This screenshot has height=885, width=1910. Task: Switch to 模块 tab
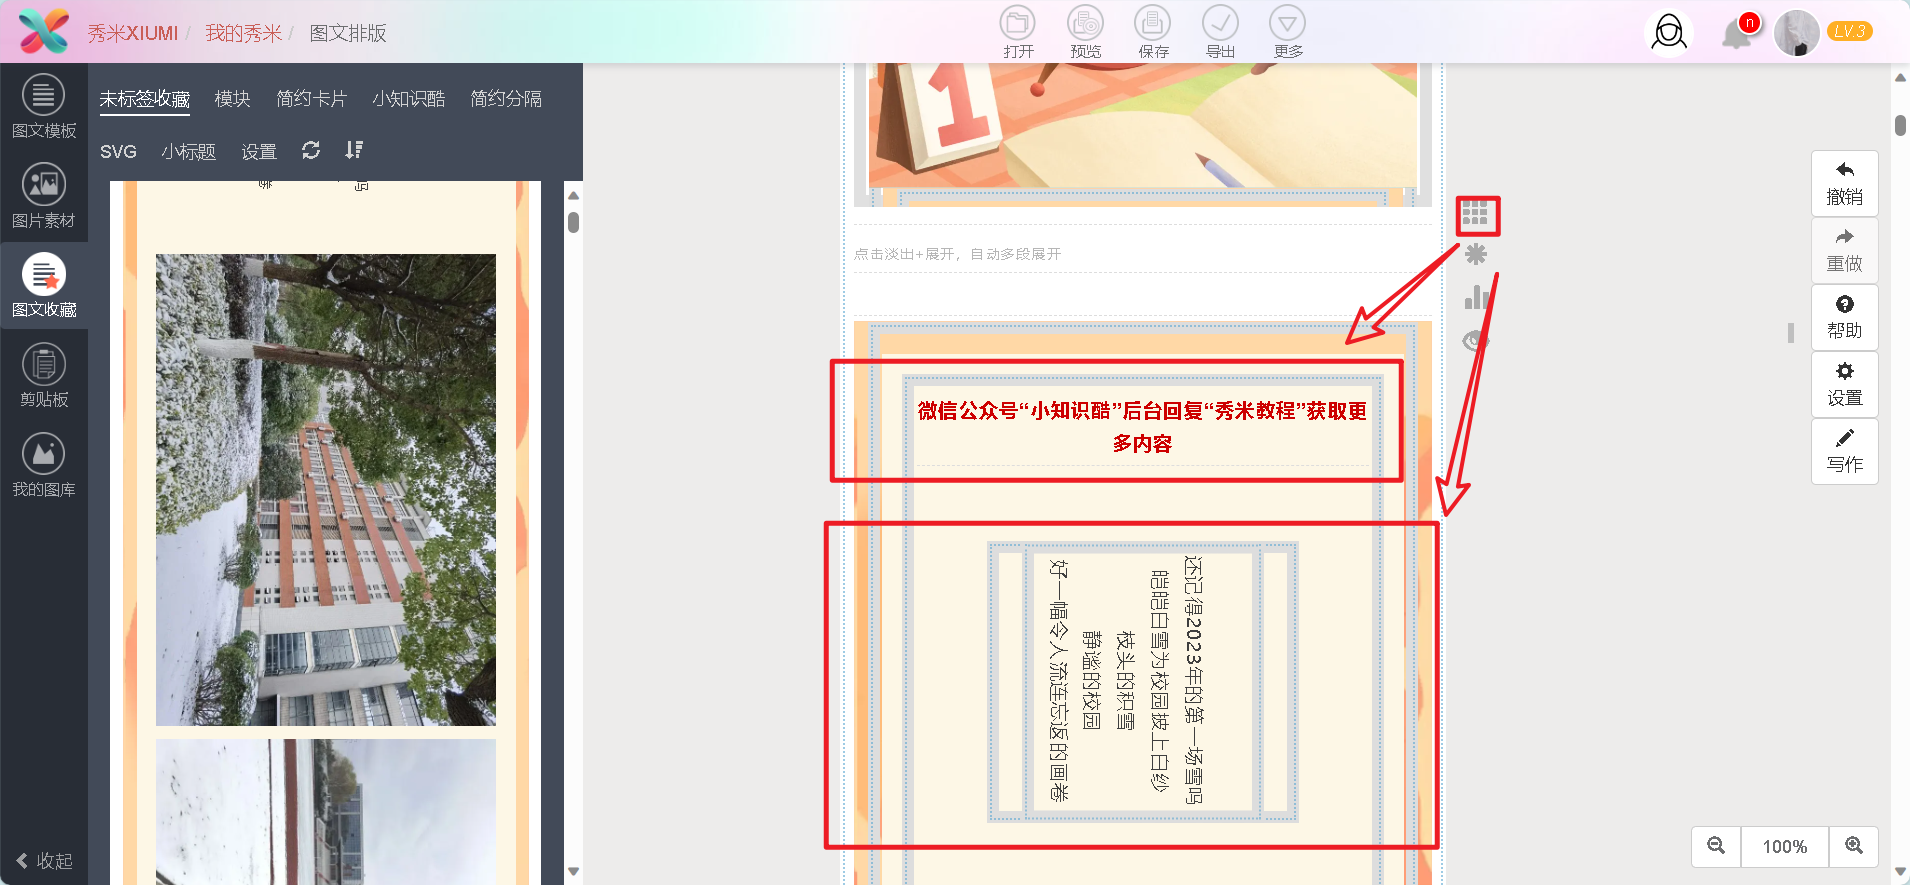pos(232,99)
